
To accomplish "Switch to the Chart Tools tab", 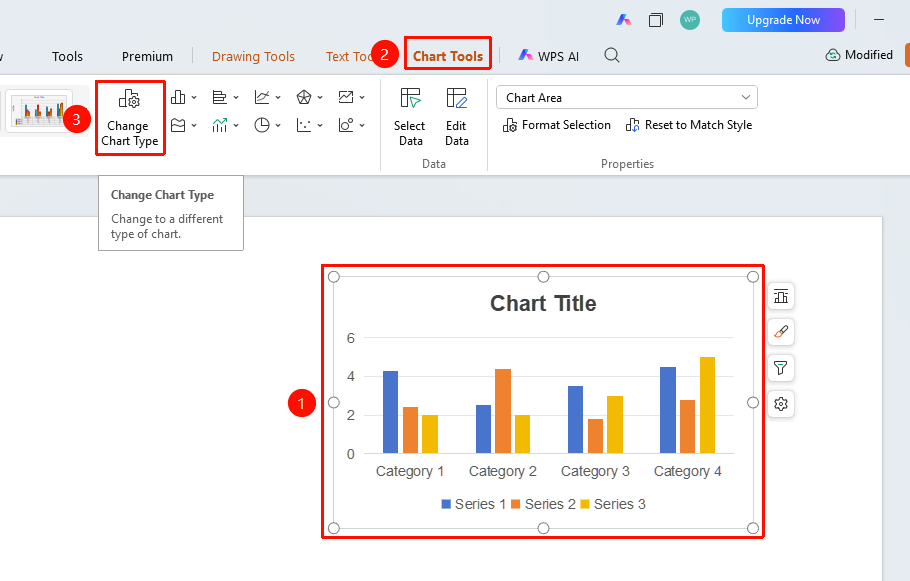I will point(448,56).
